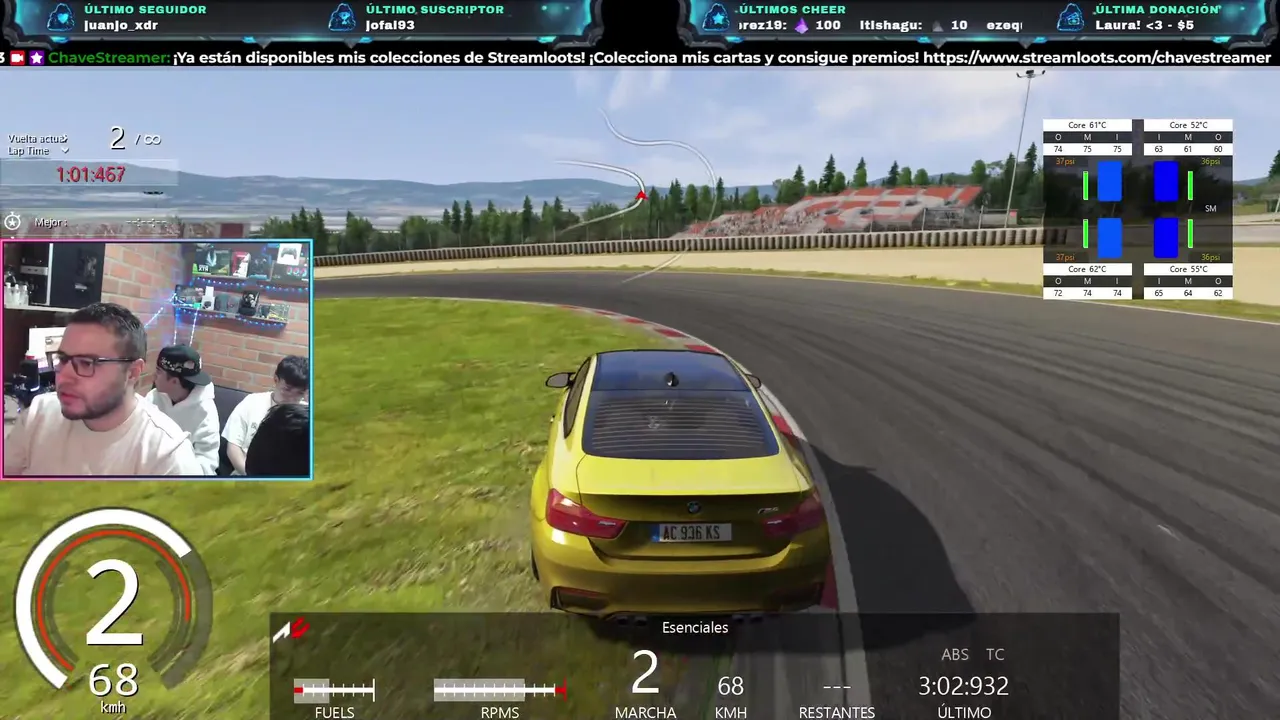Click the purple star icon in ticker
Image resolution: width=1280 pixels, height=720 pixels.
pyautogui.click(x=37, y=58)
